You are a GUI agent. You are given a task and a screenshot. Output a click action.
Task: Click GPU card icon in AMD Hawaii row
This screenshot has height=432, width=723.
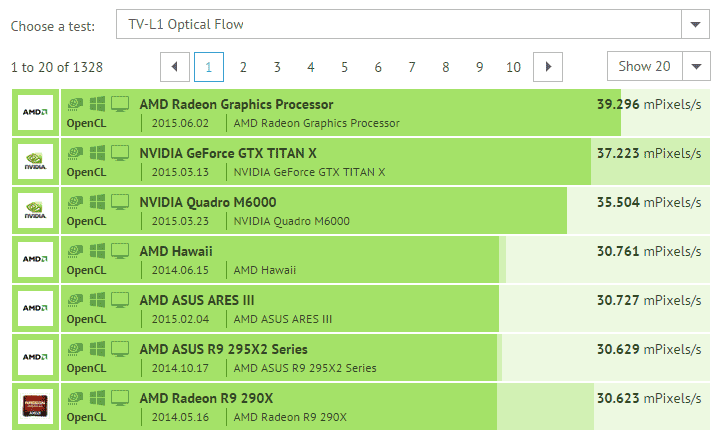coord(75,251)
